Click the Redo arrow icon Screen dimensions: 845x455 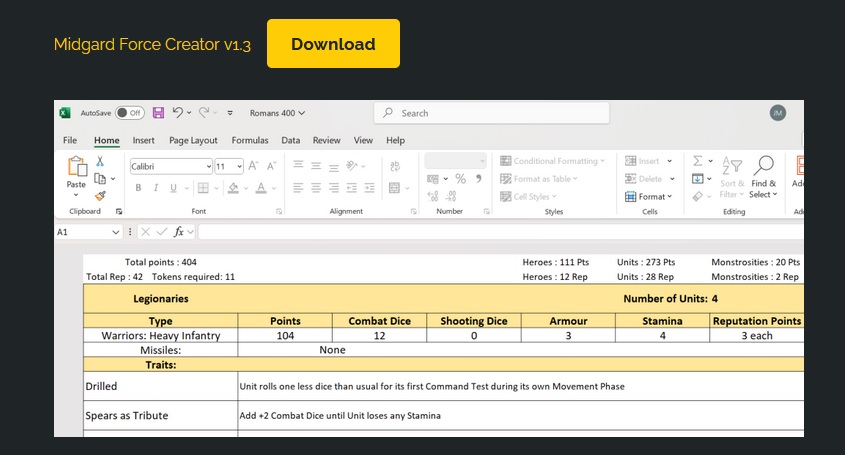pyautogui.click(x=204, y=112)
